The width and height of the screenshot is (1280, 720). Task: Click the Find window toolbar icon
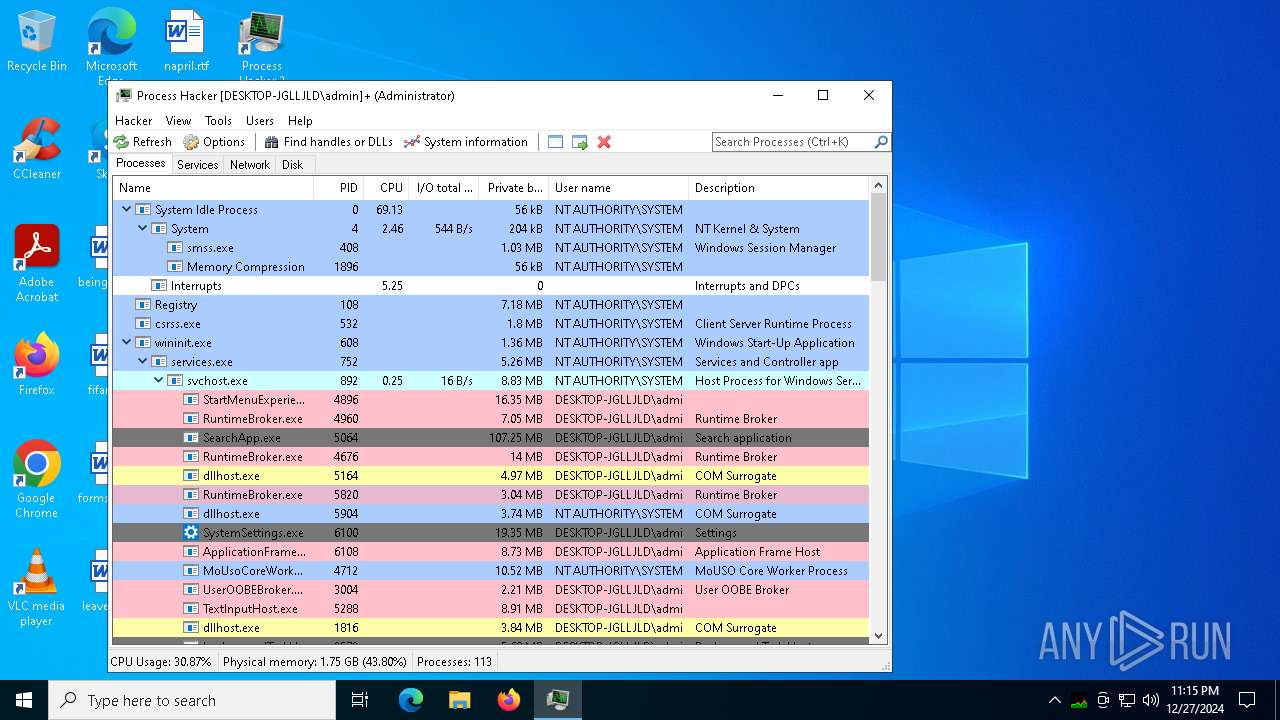(x=556, y=142)
